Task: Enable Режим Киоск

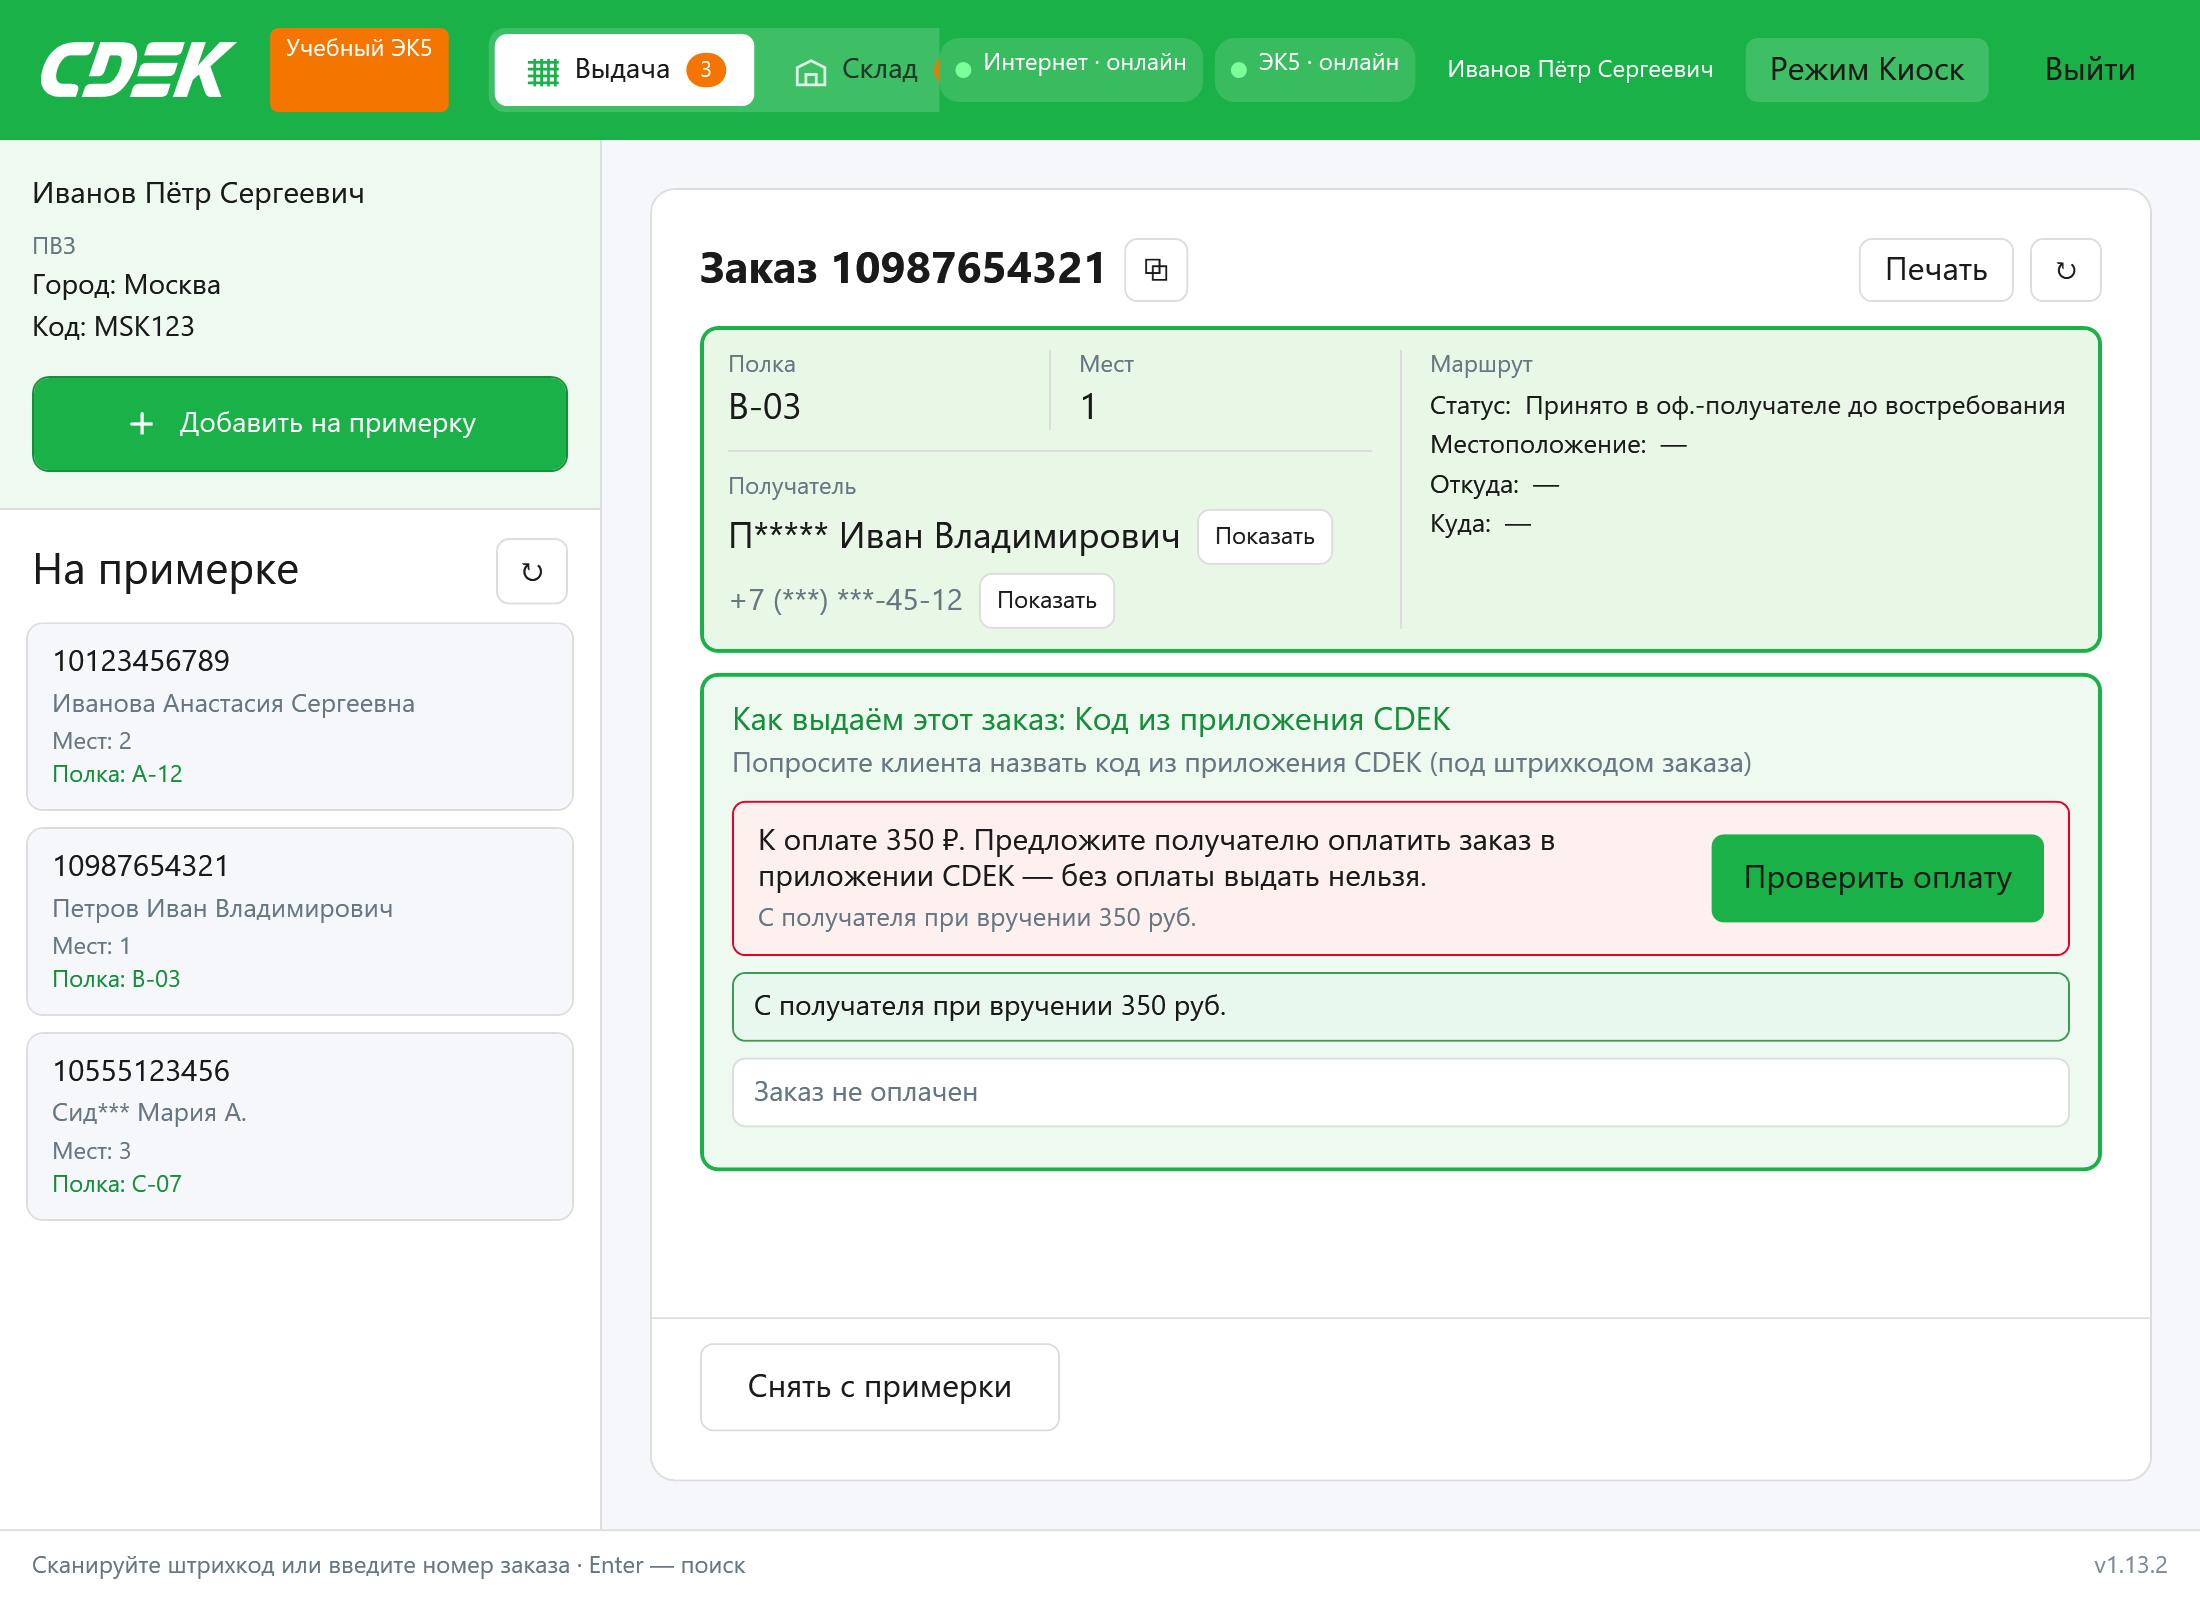Action: [1866, 70]
